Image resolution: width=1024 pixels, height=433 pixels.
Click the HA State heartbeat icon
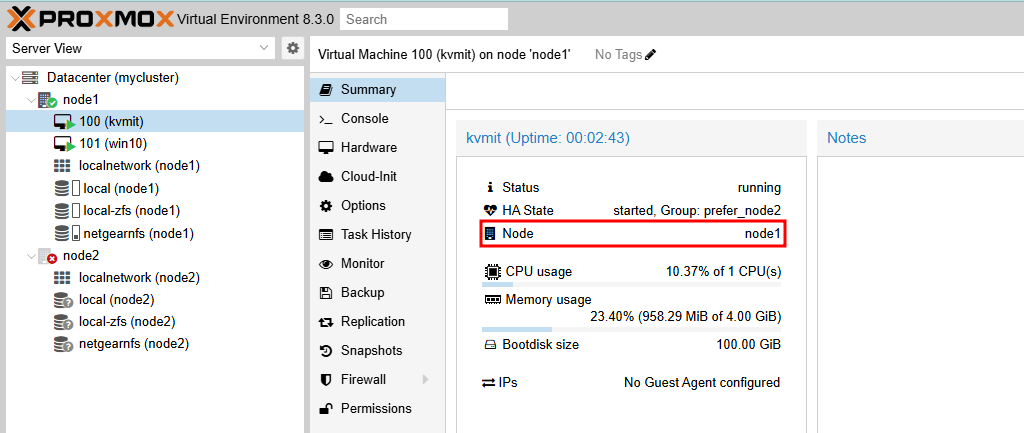coord(490,210)
